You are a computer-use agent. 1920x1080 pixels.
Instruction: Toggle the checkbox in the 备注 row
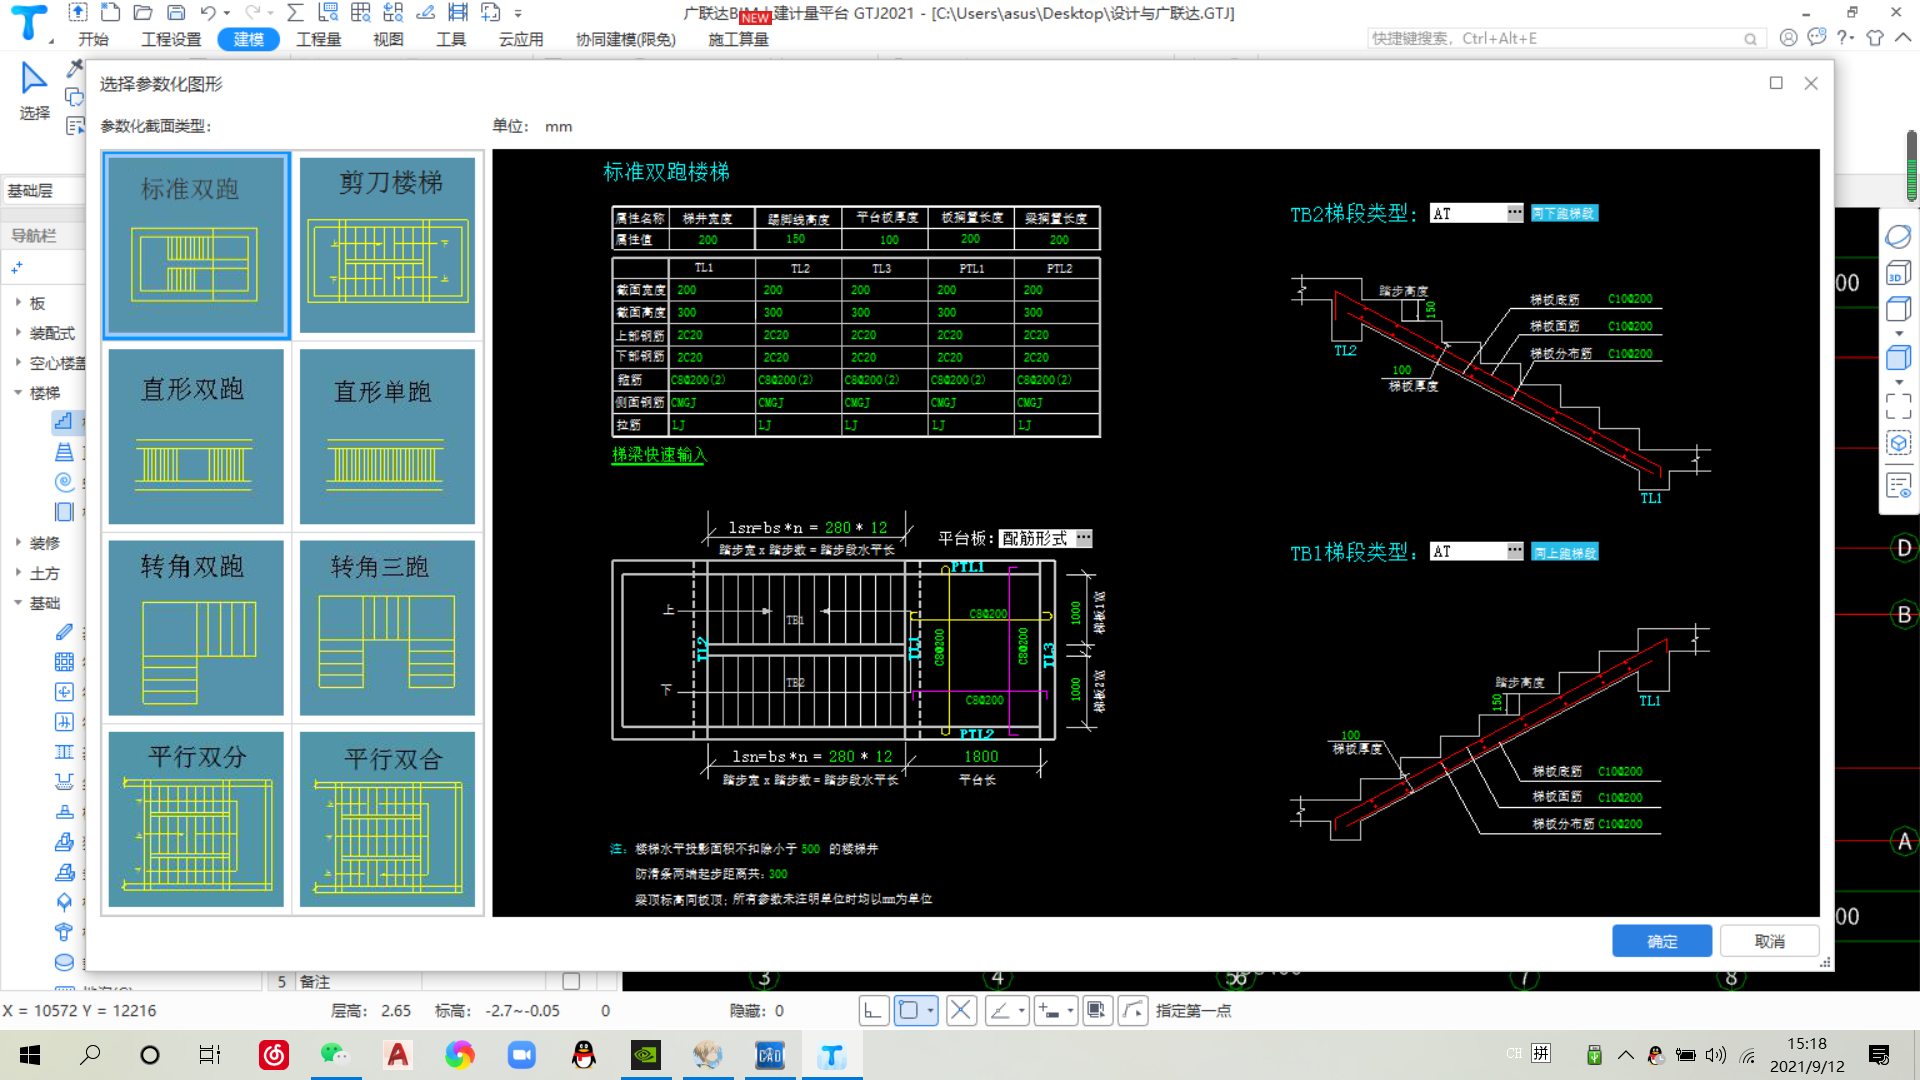[x=571, y=981]
